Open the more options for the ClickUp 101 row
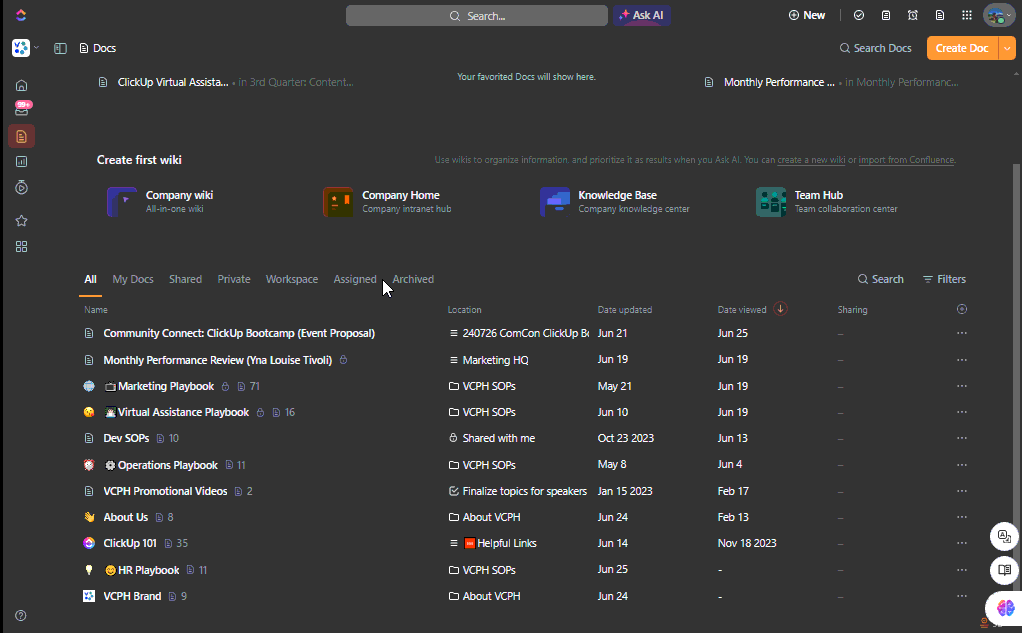This screenshot has height=633, width=1022. (962, 543)
